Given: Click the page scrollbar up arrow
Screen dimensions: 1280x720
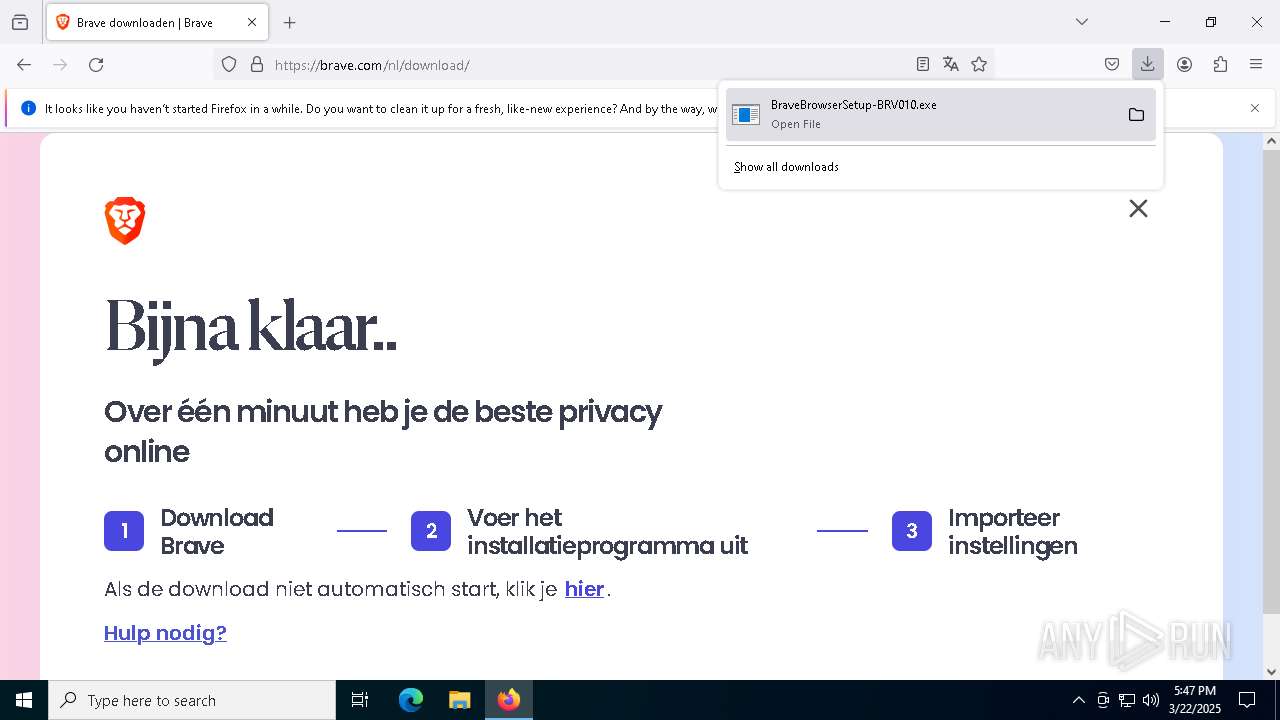Looking at the screenshot, I should (x=1271, y=141).
